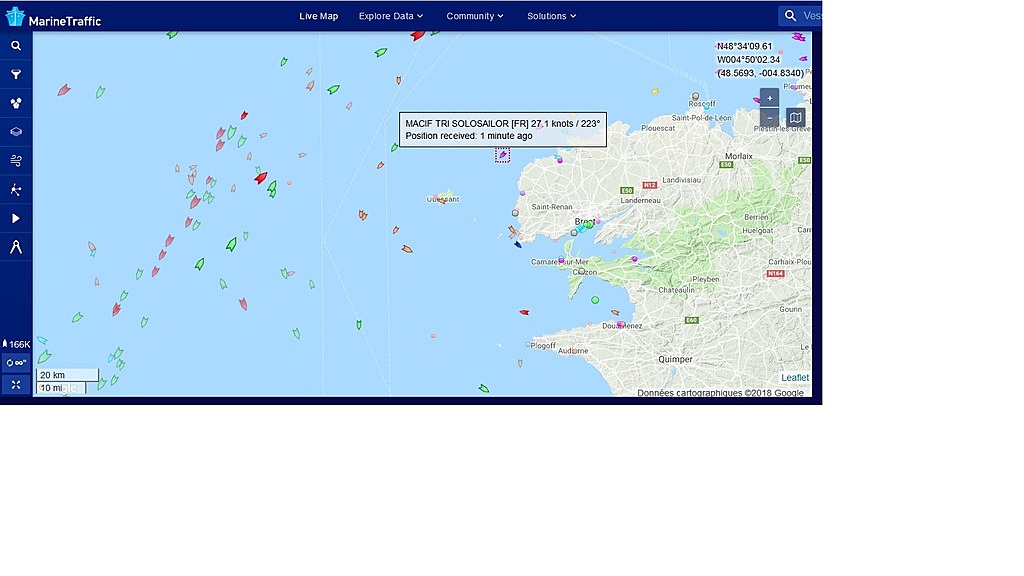This screenshot has height=576, width=1024.
Task: Expand the Explore Data menu
Action: click(391, 16)
